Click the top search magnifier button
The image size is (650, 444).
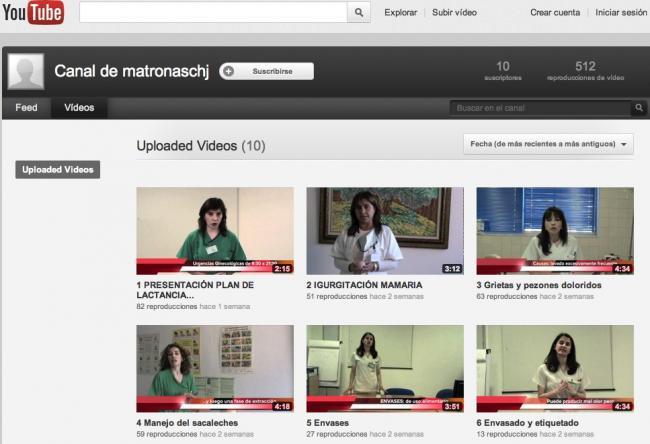(x=359, y=13)
